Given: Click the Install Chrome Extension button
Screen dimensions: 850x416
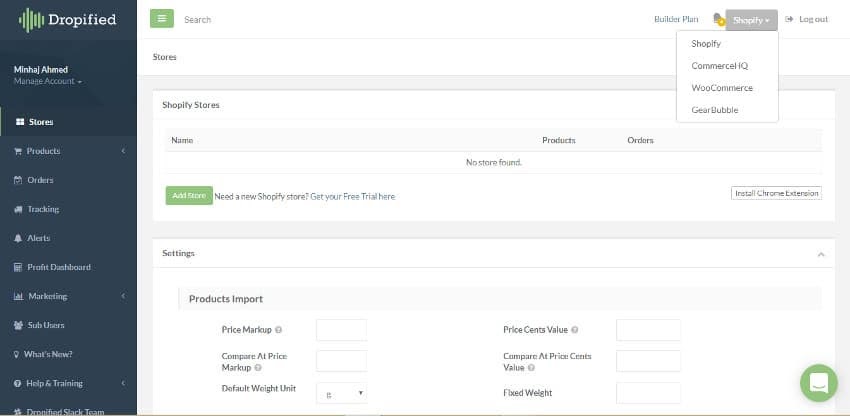Looking at the screenshot, I should tap(776, 193).
